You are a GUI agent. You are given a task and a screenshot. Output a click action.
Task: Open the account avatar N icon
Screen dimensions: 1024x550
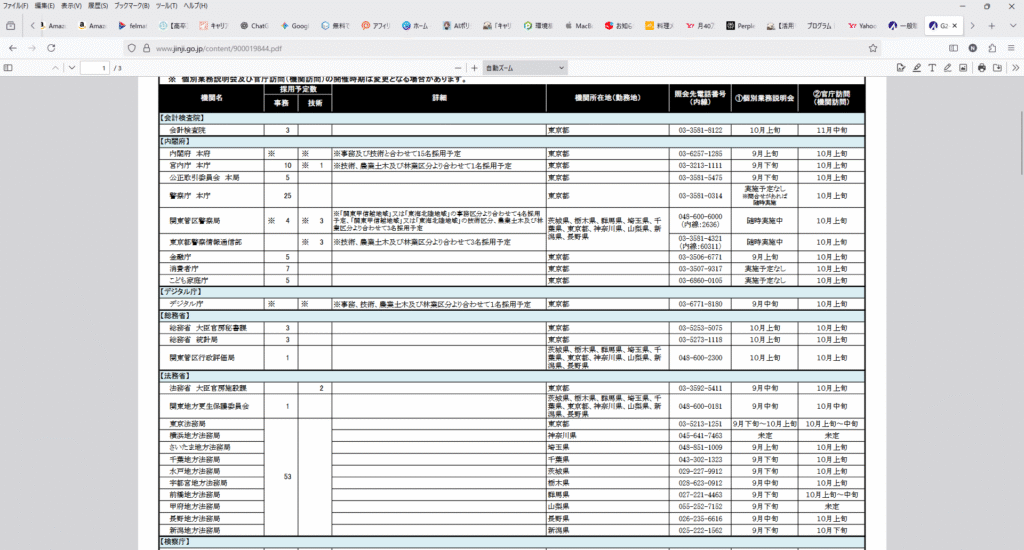[973, 48]
